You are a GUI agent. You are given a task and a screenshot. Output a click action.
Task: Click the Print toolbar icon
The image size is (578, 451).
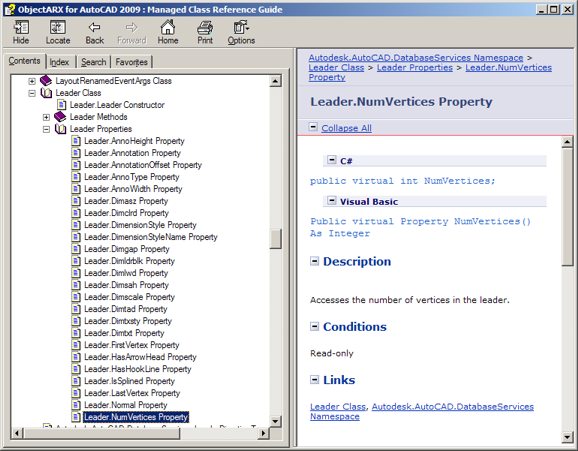coord(205,27)
